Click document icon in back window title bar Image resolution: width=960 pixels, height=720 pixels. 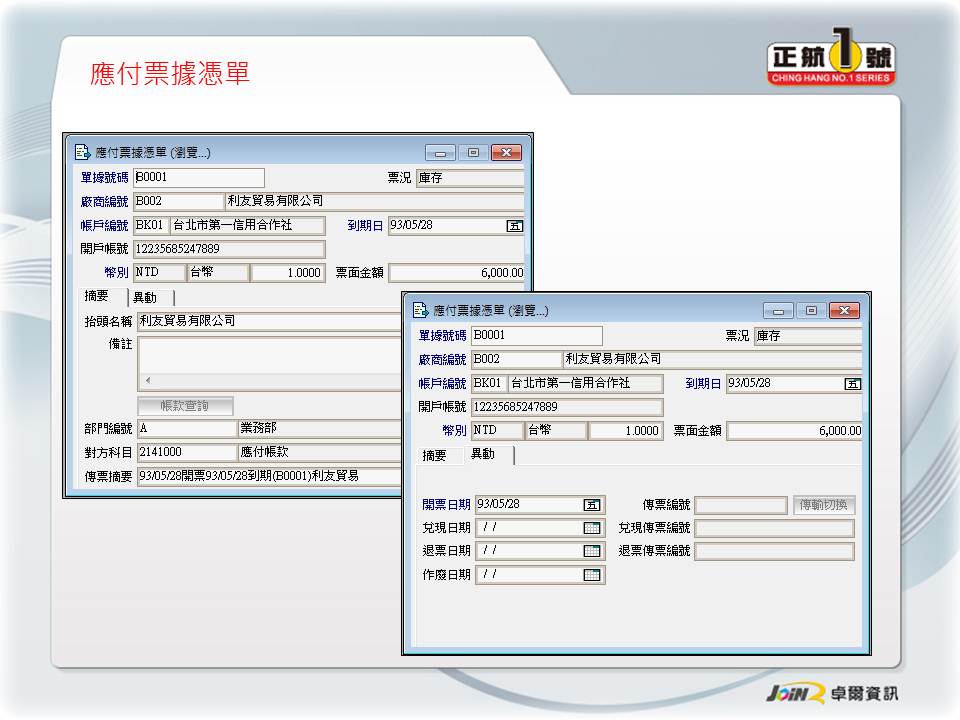coord(83,153)
